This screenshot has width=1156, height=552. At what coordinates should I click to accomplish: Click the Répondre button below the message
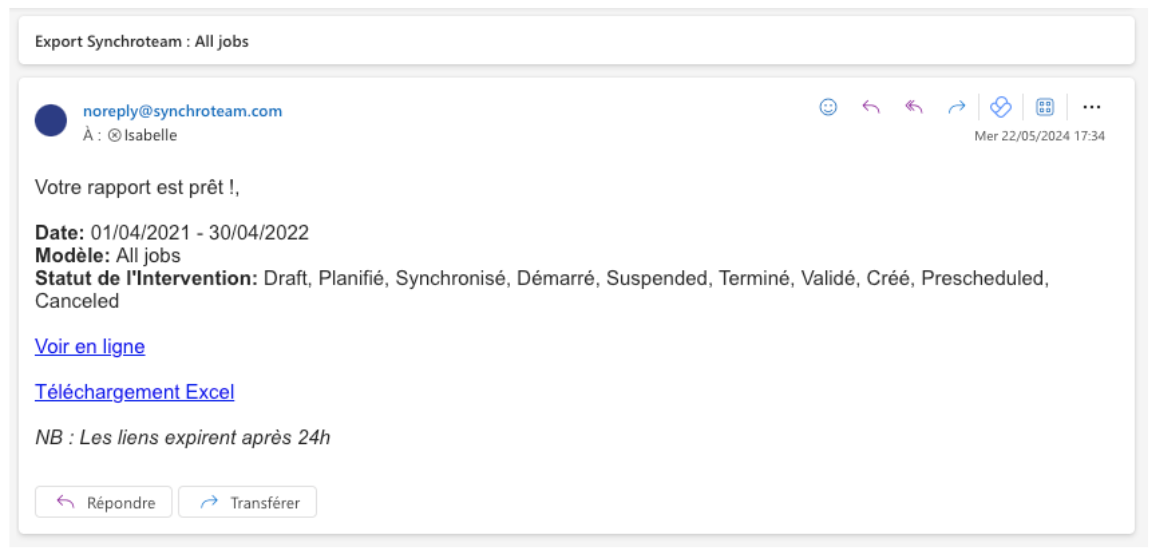tap(103, 502)
